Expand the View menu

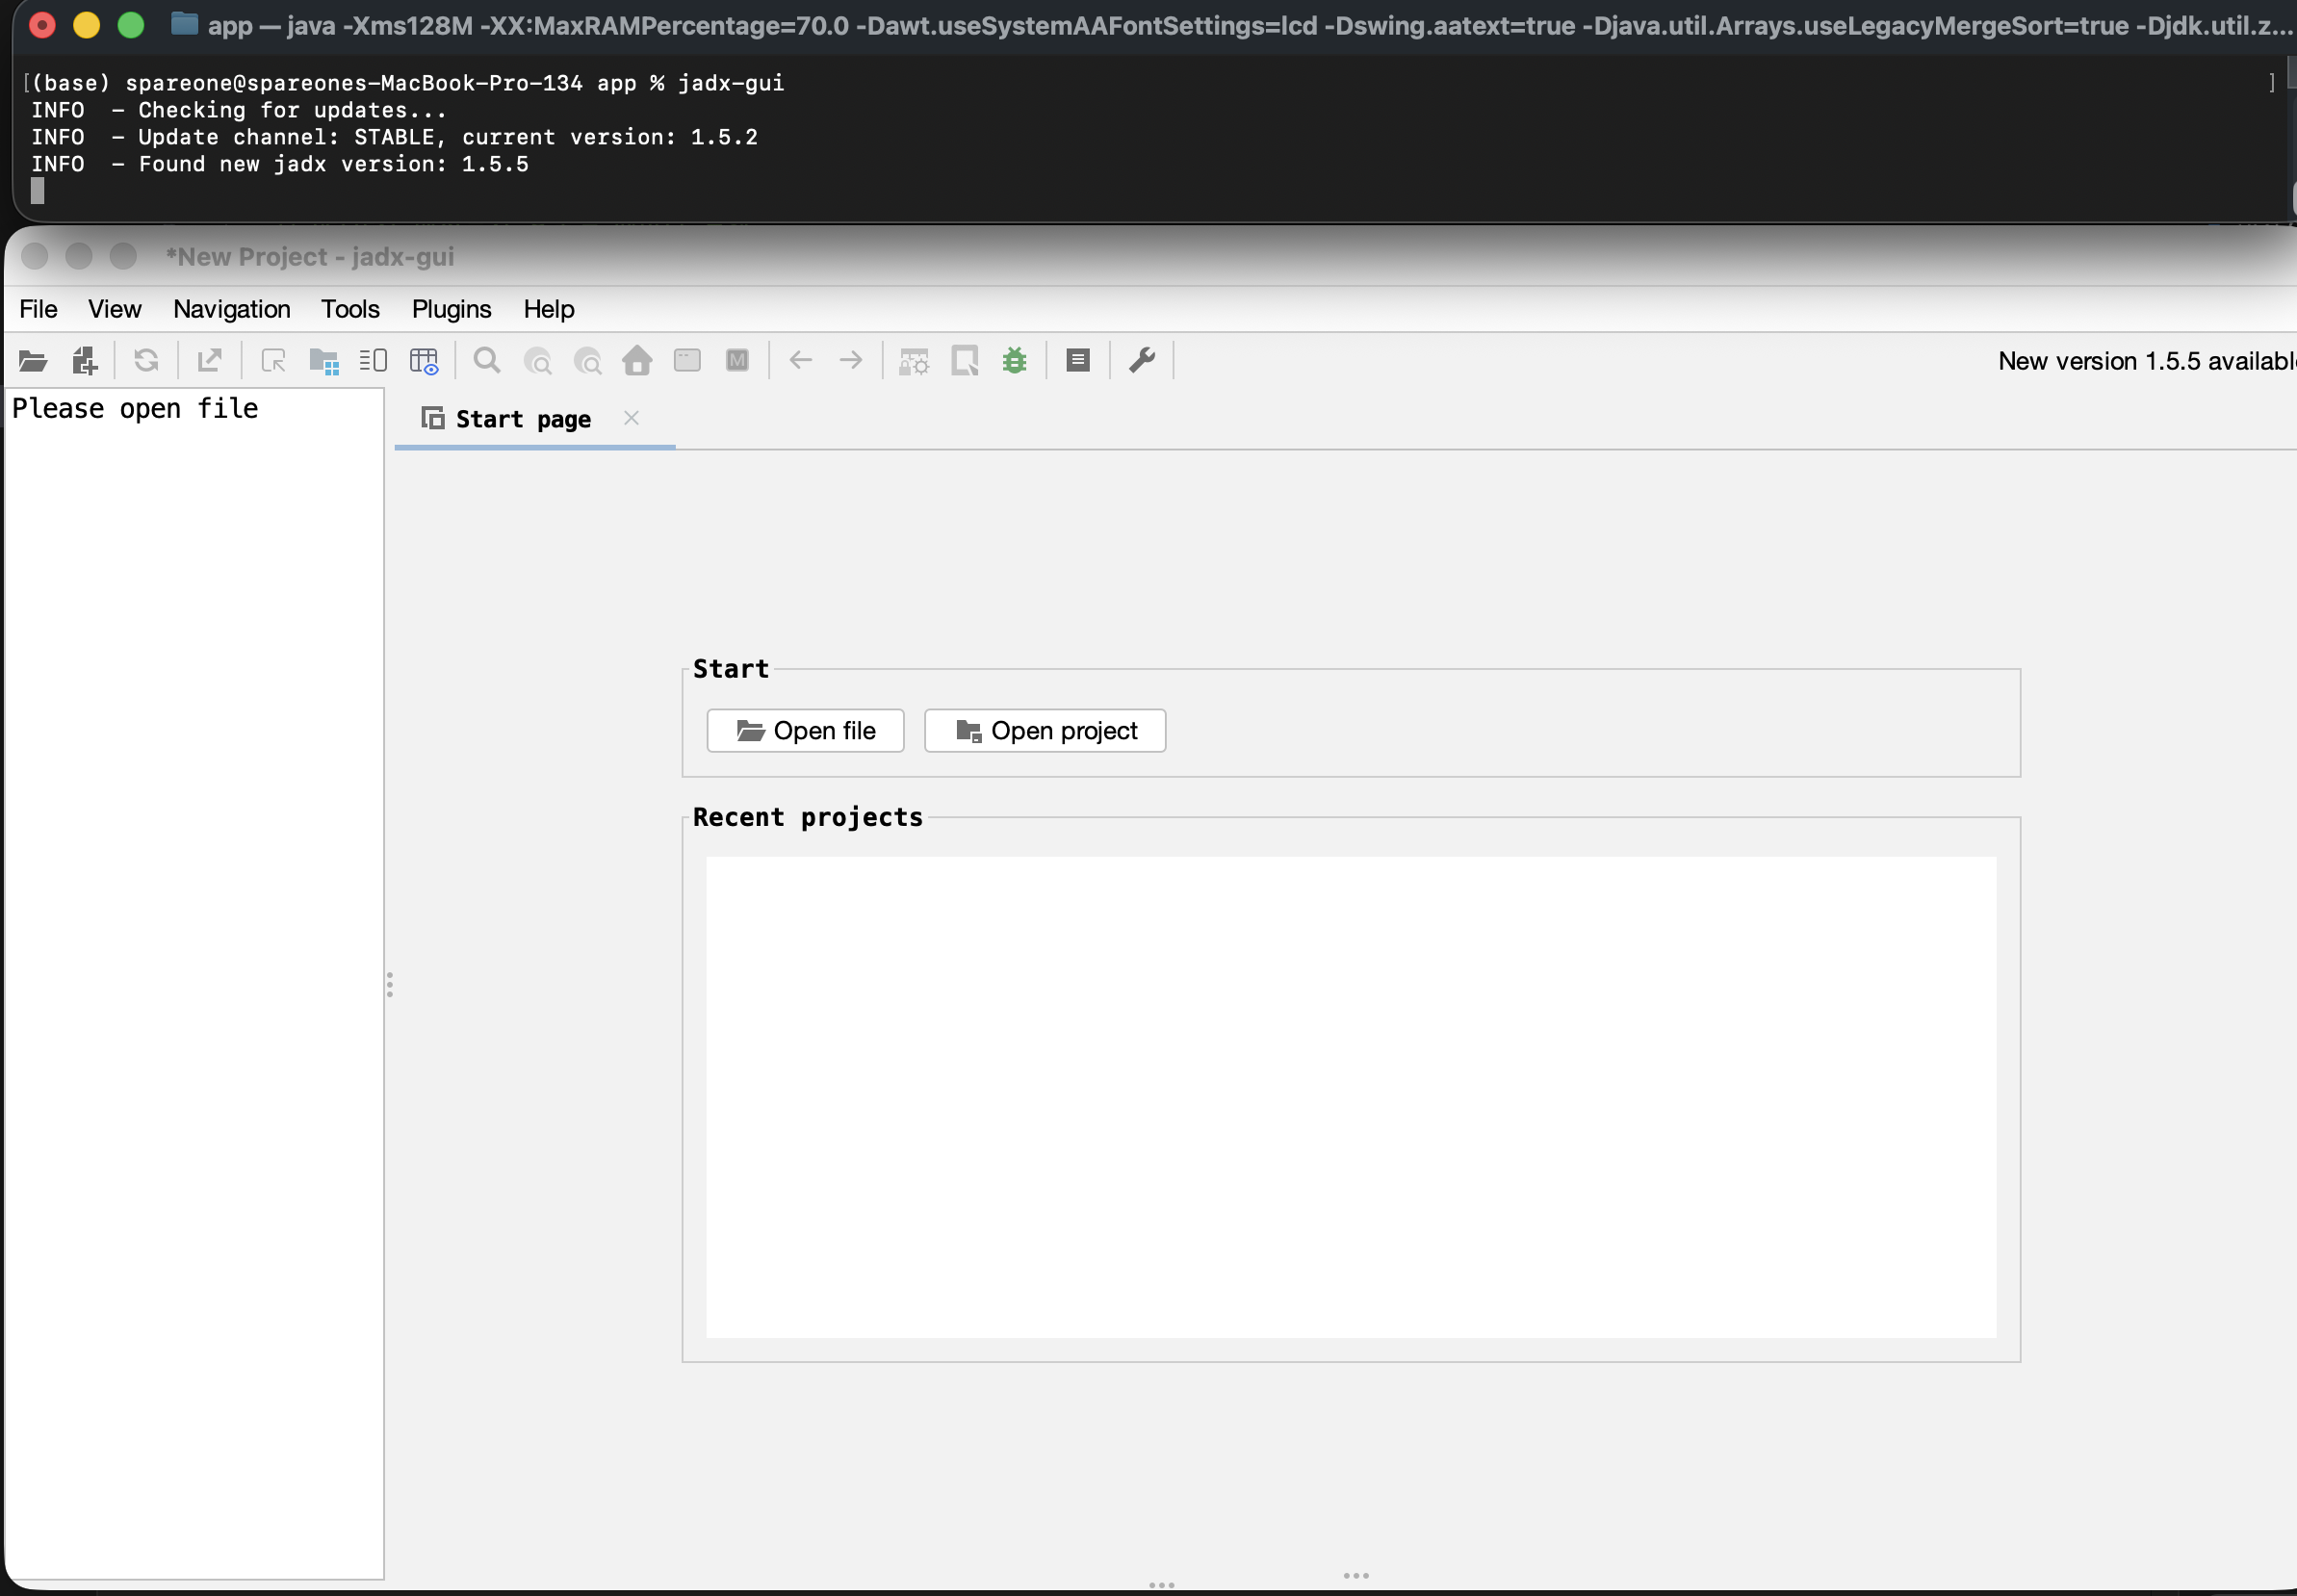(x=114, y=309)
